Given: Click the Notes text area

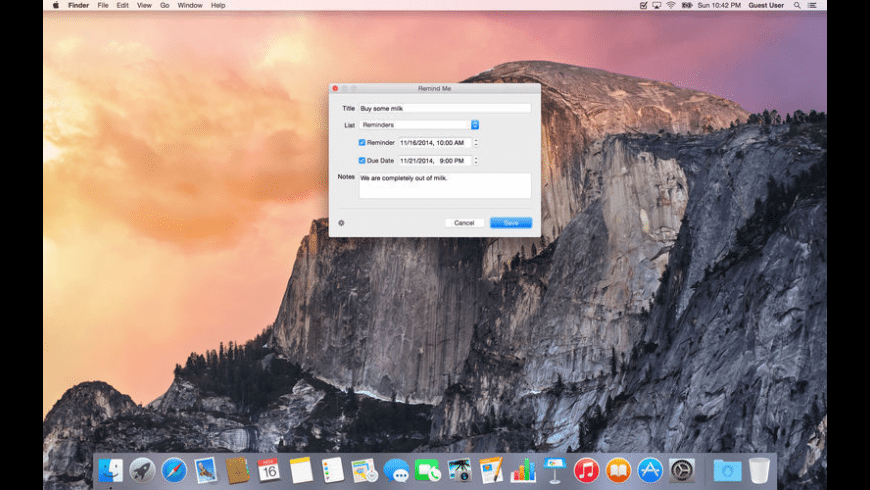Looking at the screenshot, I should [x=445, y=185].
